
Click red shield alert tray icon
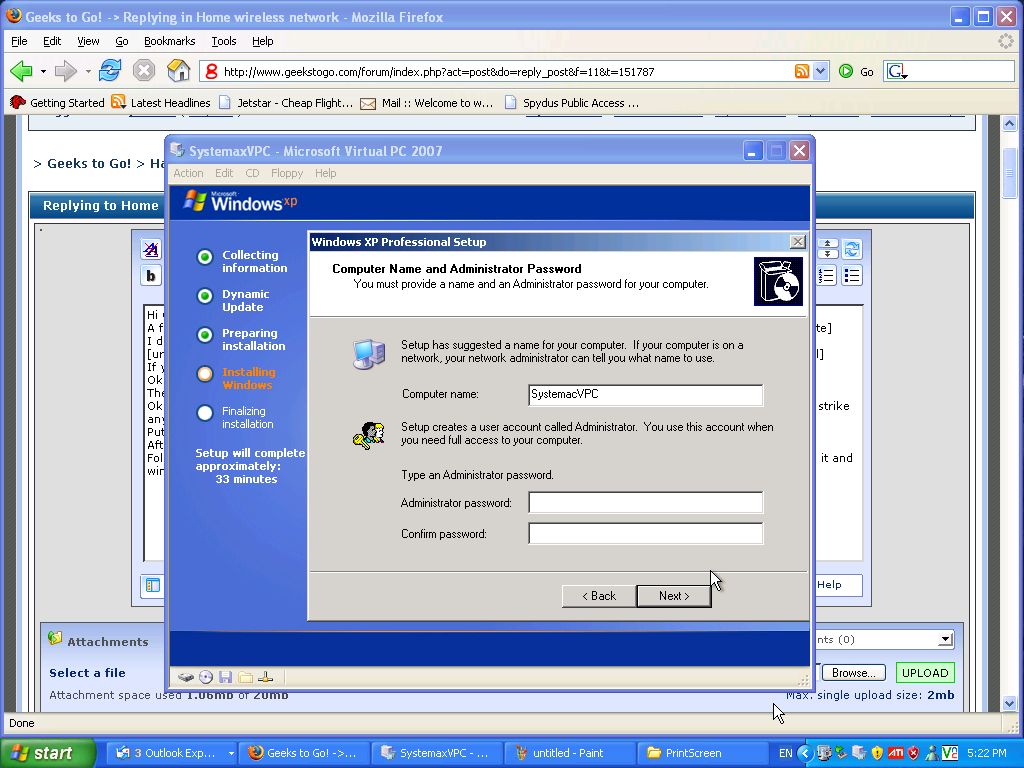914,753
